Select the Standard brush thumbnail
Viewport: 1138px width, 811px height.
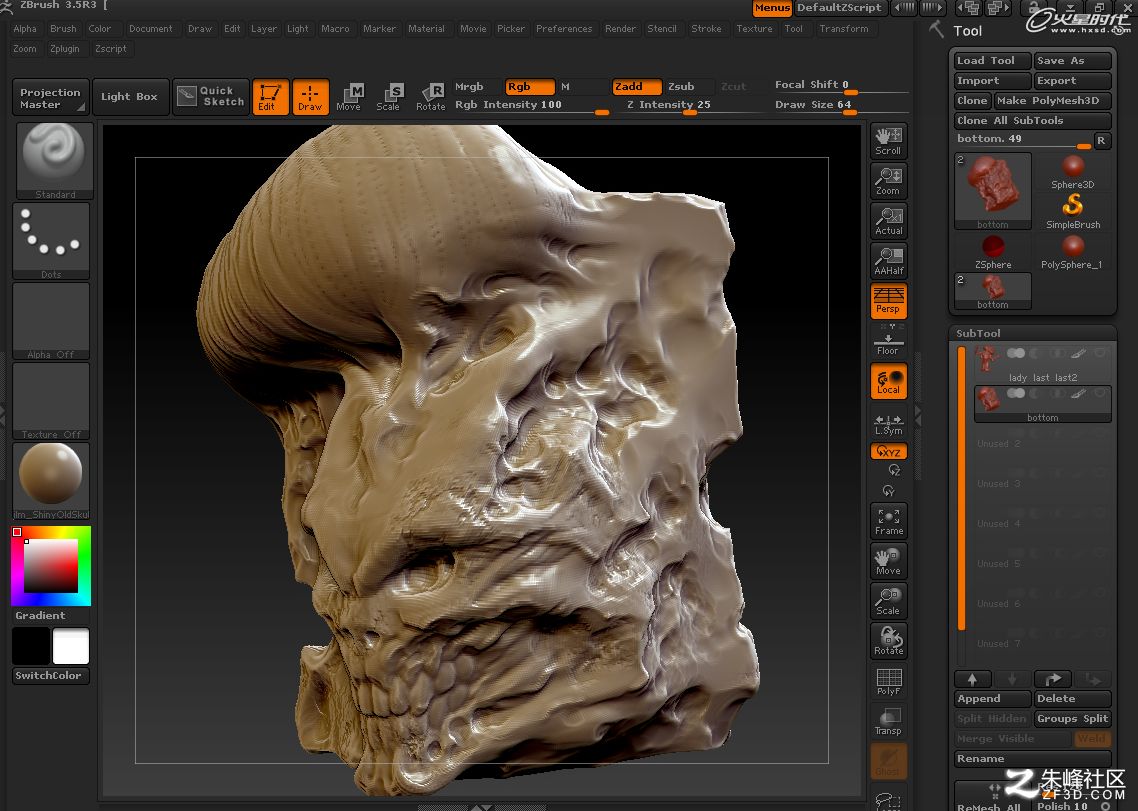(54, 160)
